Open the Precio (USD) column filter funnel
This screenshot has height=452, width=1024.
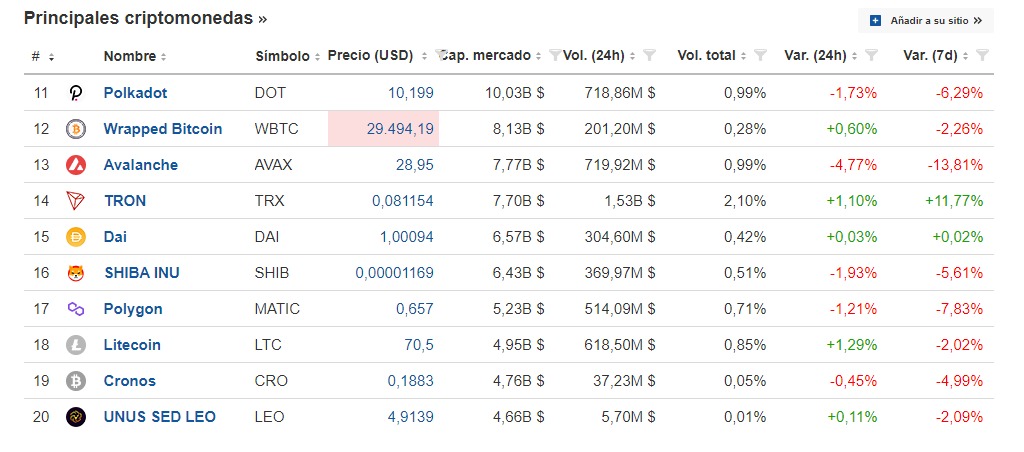point(441,55)
